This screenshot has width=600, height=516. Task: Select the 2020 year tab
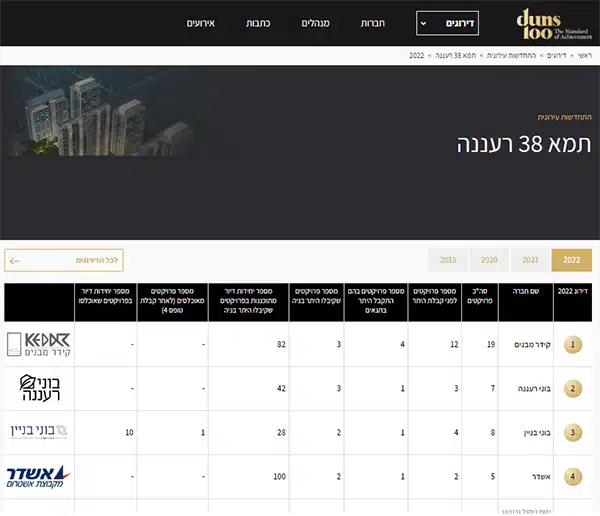489,260
